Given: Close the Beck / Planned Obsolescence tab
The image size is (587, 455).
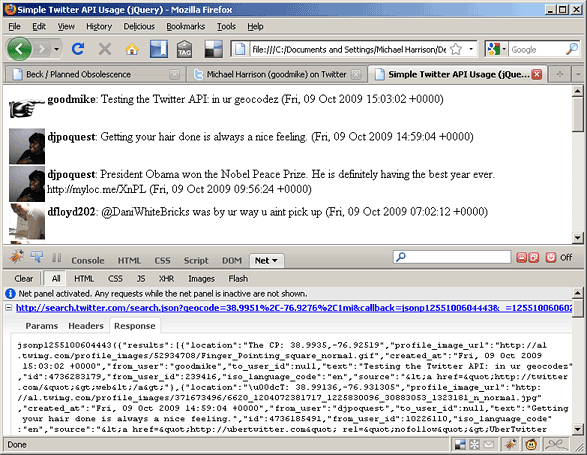Looking at the screenshot, I should click(x=174, y=75).
